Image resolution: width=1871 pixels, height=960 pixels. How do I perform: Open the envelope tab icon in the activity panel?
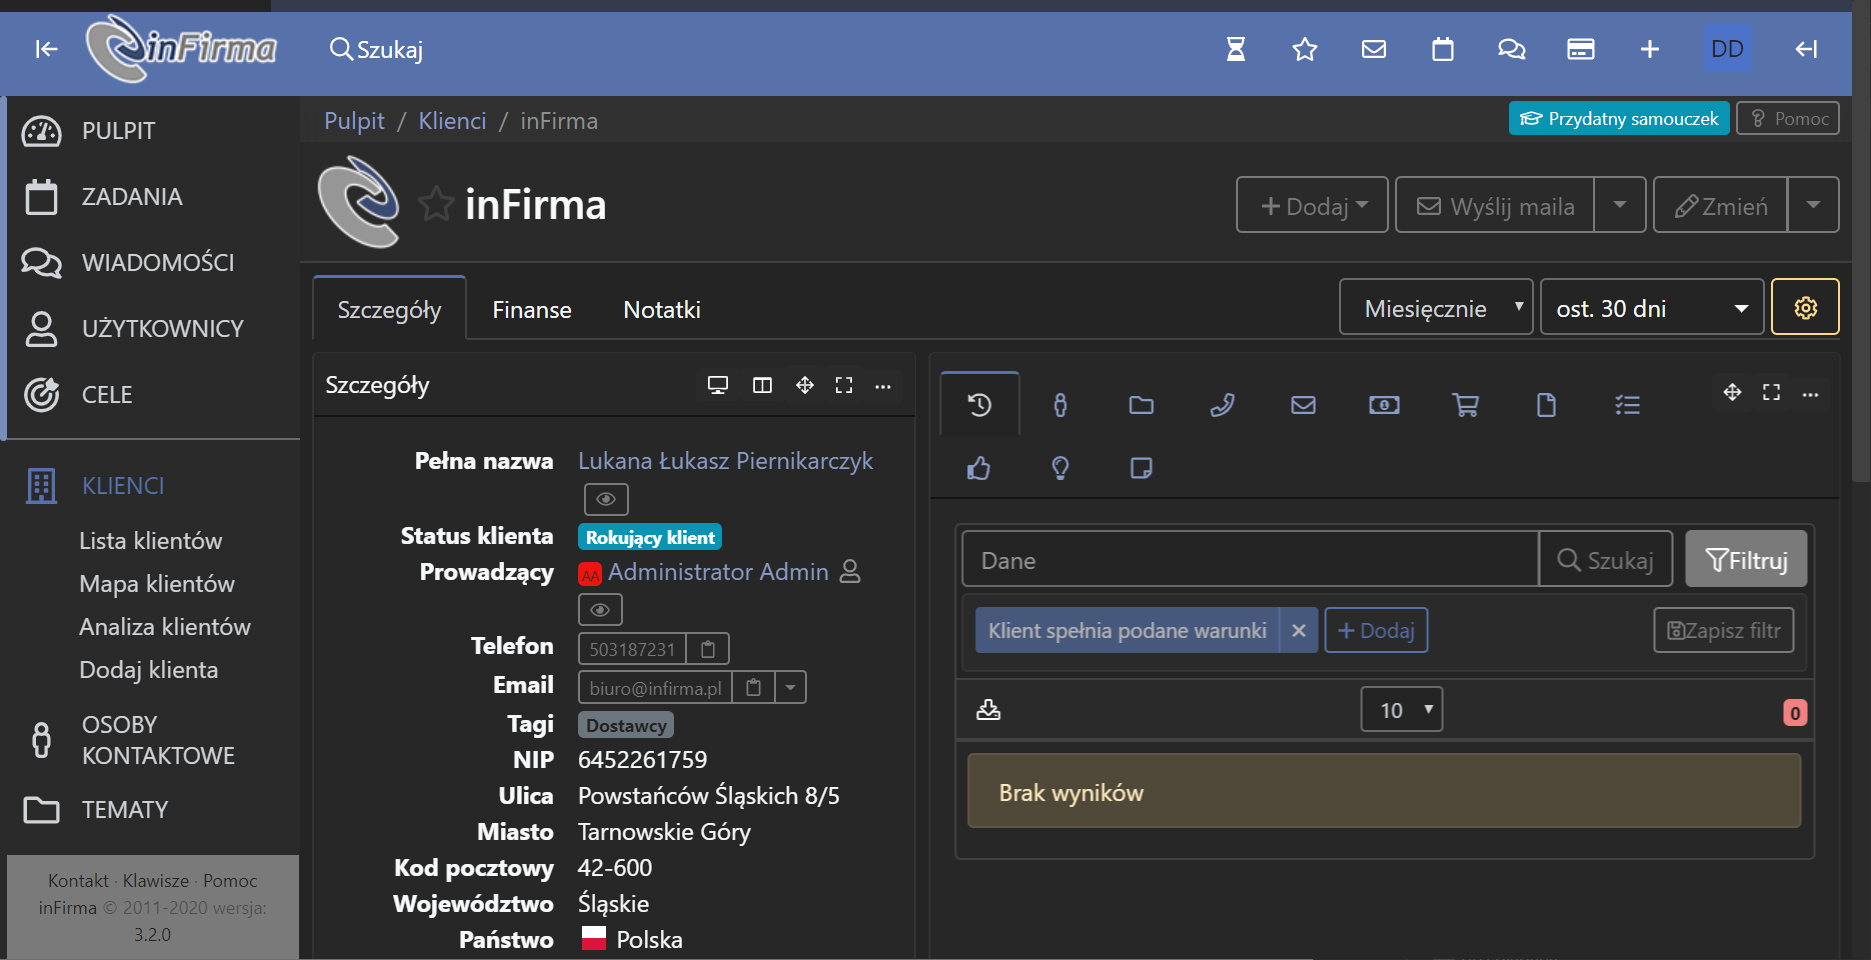pos(1303,405)
